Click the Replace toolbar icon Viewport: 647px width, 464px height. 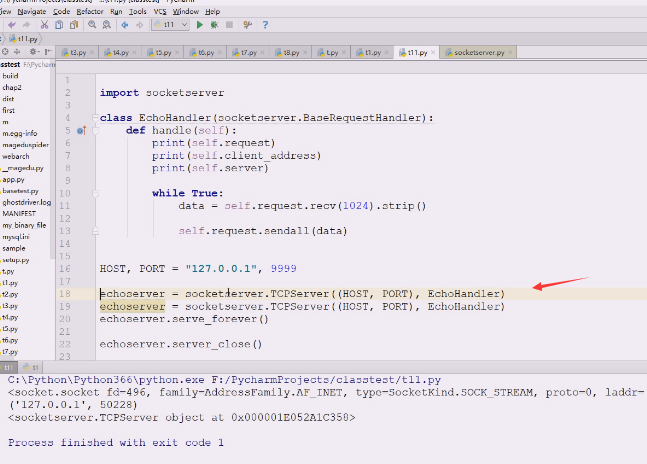[x=106, y=25]
